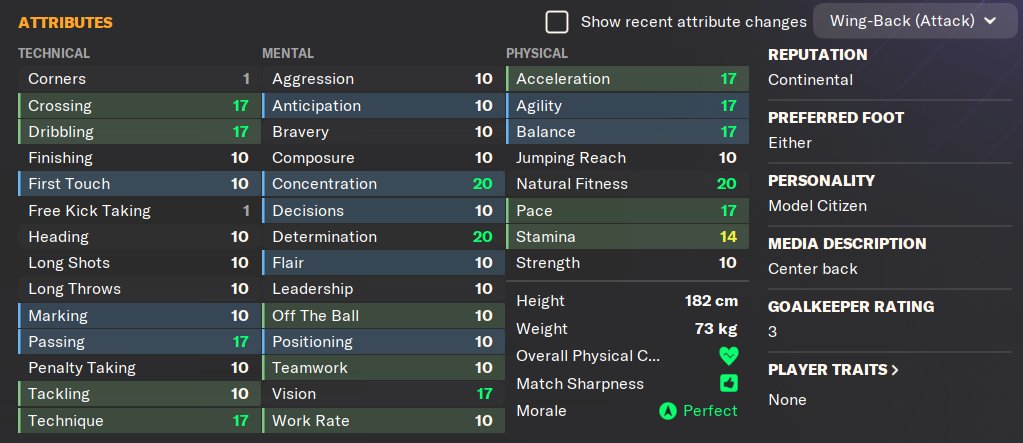Click the Model Citizen personality text
The image size is (1023, 443).
click(817, 206)
